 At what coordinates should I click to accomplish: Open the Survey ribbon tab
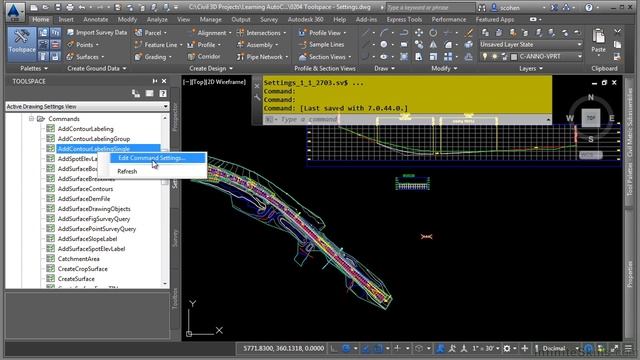point(269,20)
